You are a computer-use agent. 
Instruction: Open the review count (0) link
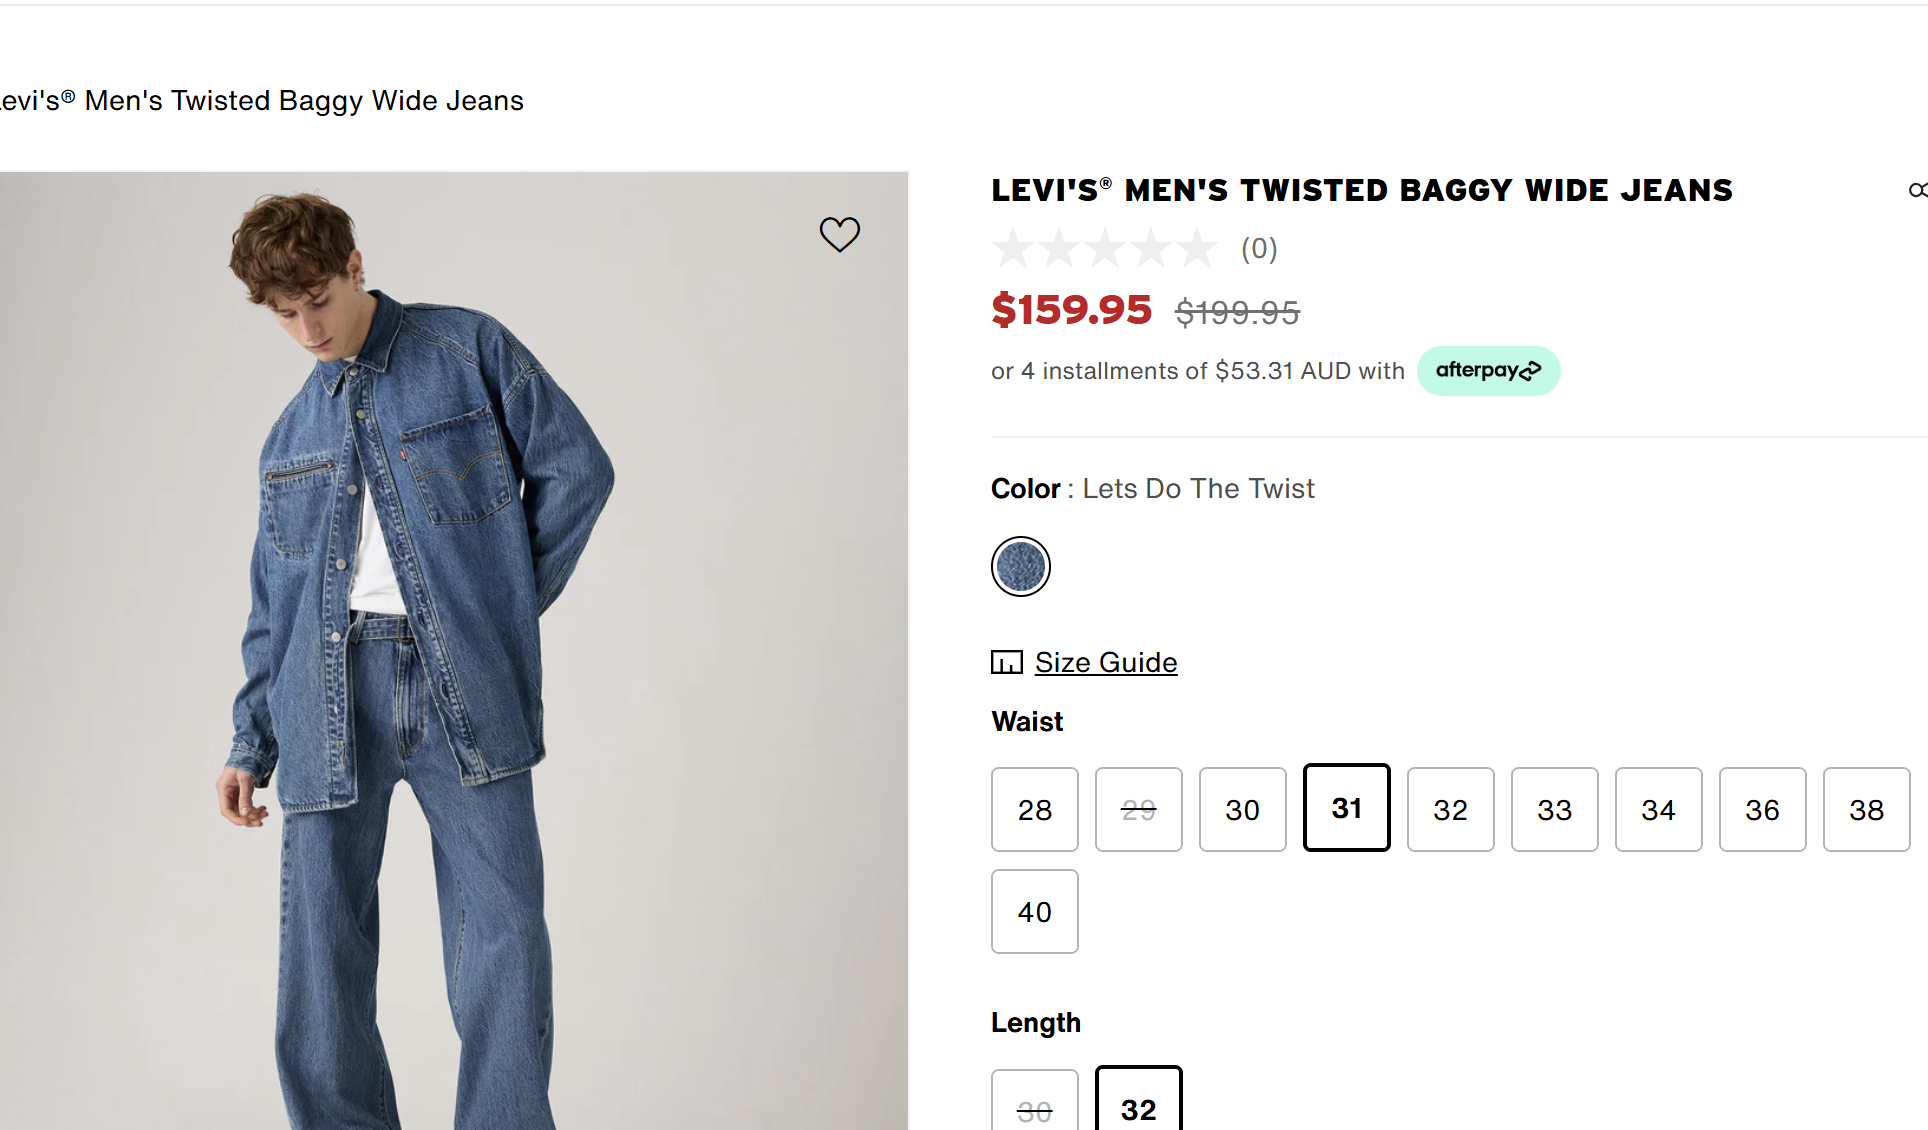click(x=1259, y=248)
